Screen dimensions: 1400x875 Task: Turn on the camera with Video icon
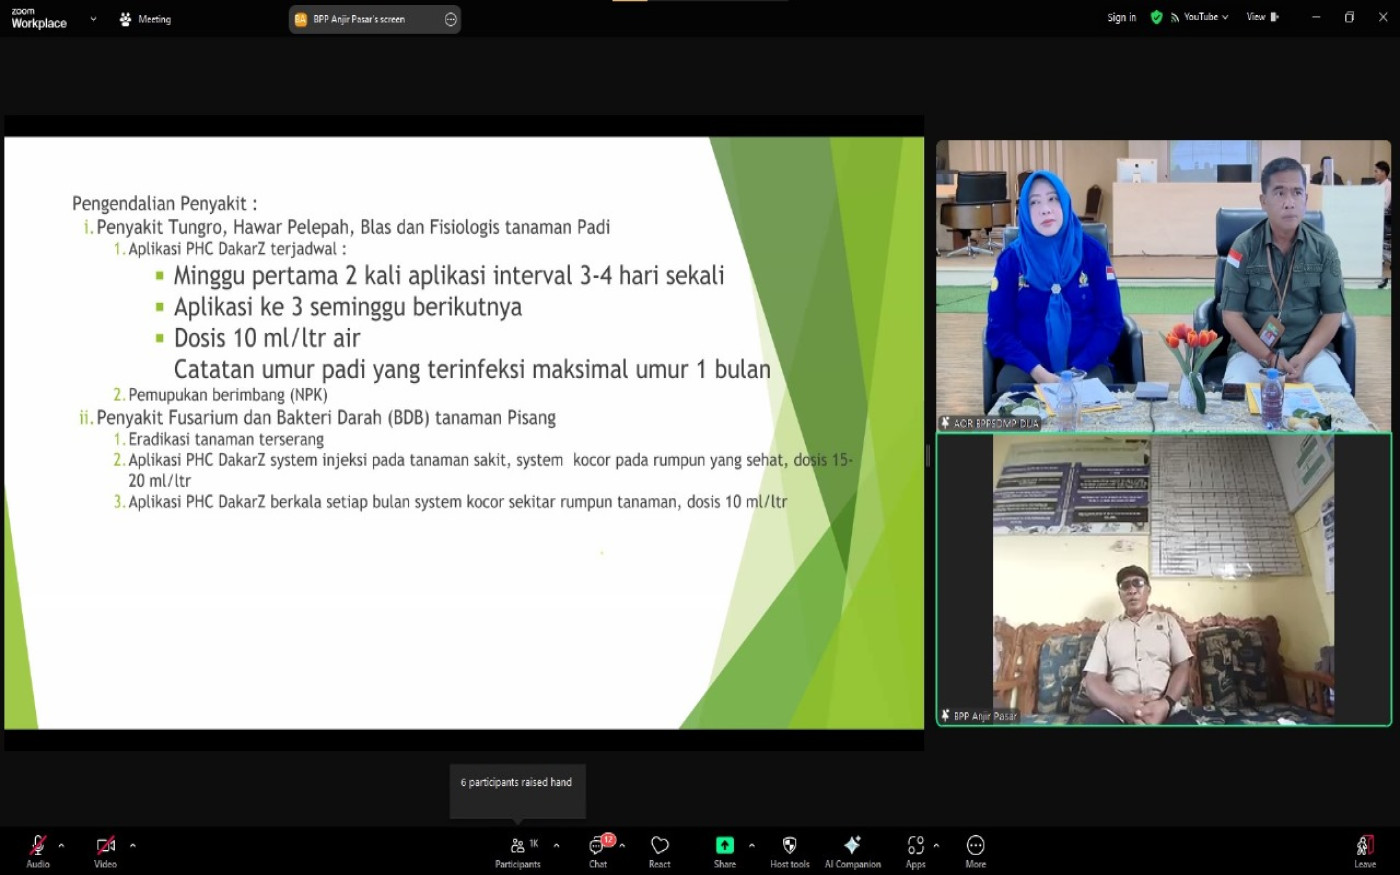[x=105, y=846]
